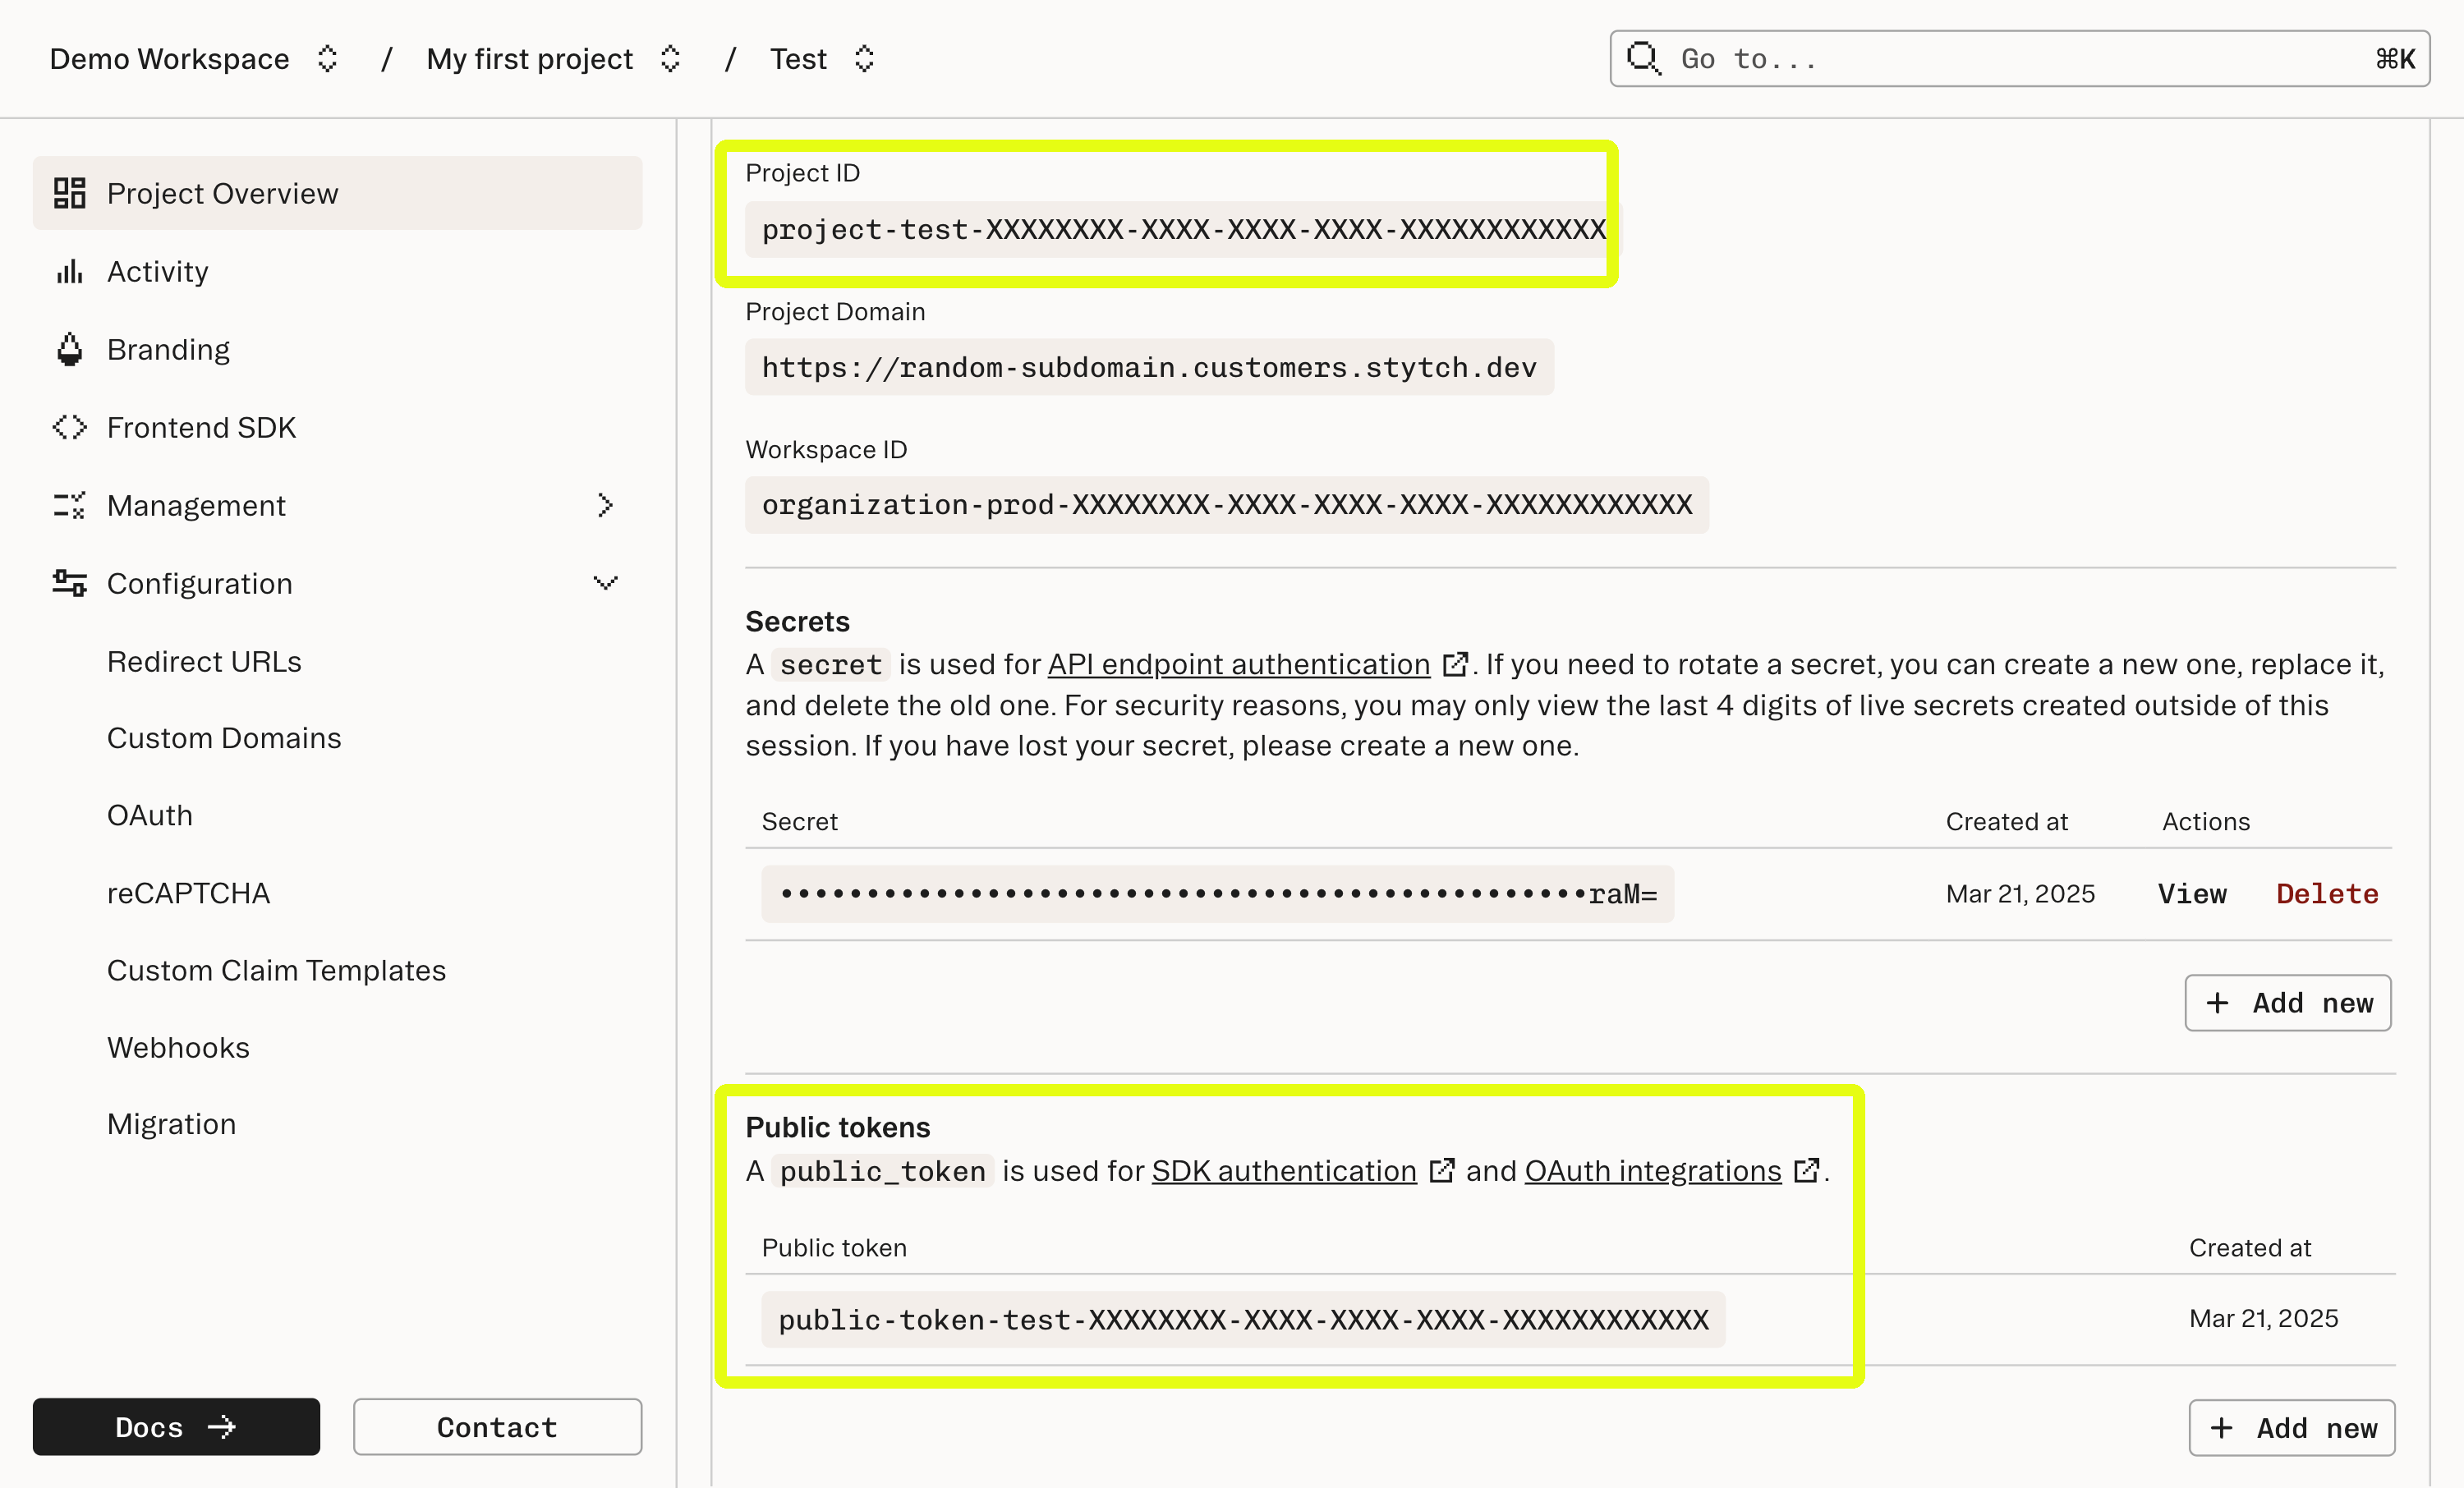Open the OAuth configuration page
Image resolution: width=2464 pixels, height=1488 pixels.
click(x=150, y=815)
